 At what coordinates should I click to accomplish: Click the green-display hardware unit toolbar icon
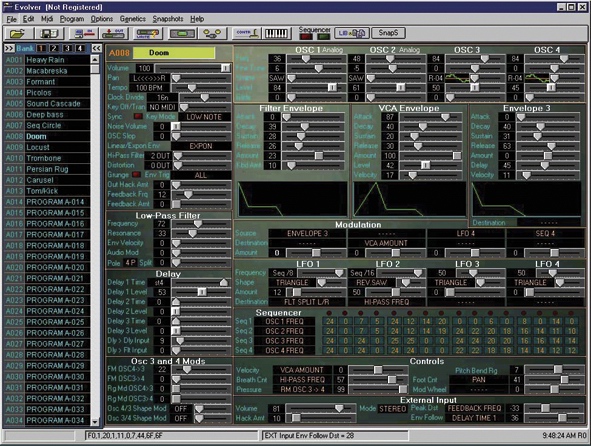[182, 34]
